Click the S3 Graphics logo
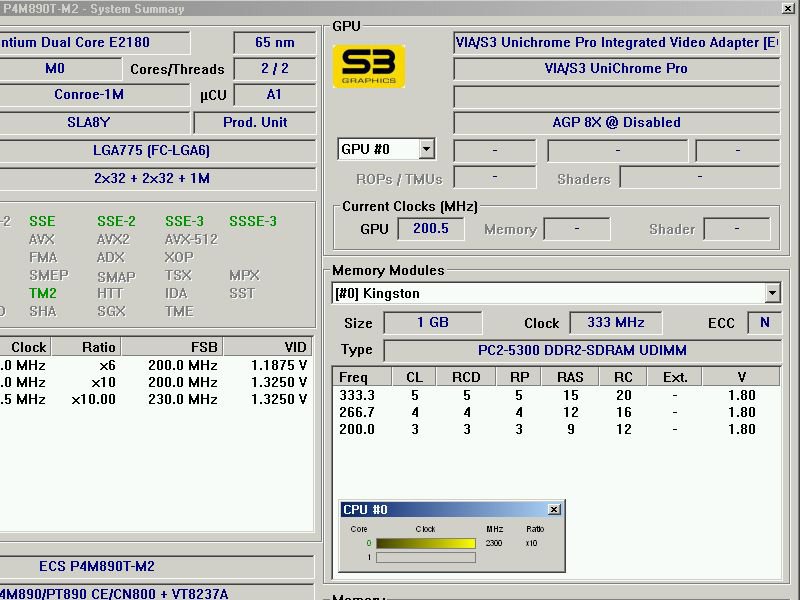 tap(369, 66)
